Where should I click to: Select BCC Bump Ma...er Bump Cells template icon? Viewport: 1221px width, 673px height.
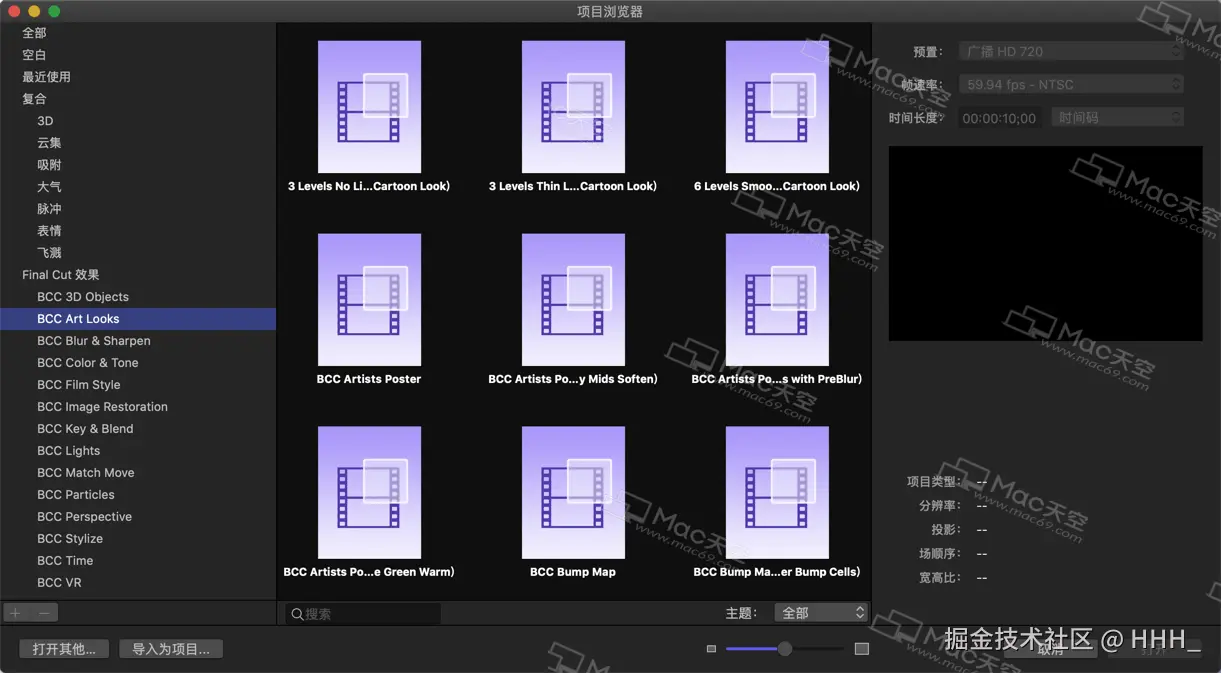click(777, 492)
